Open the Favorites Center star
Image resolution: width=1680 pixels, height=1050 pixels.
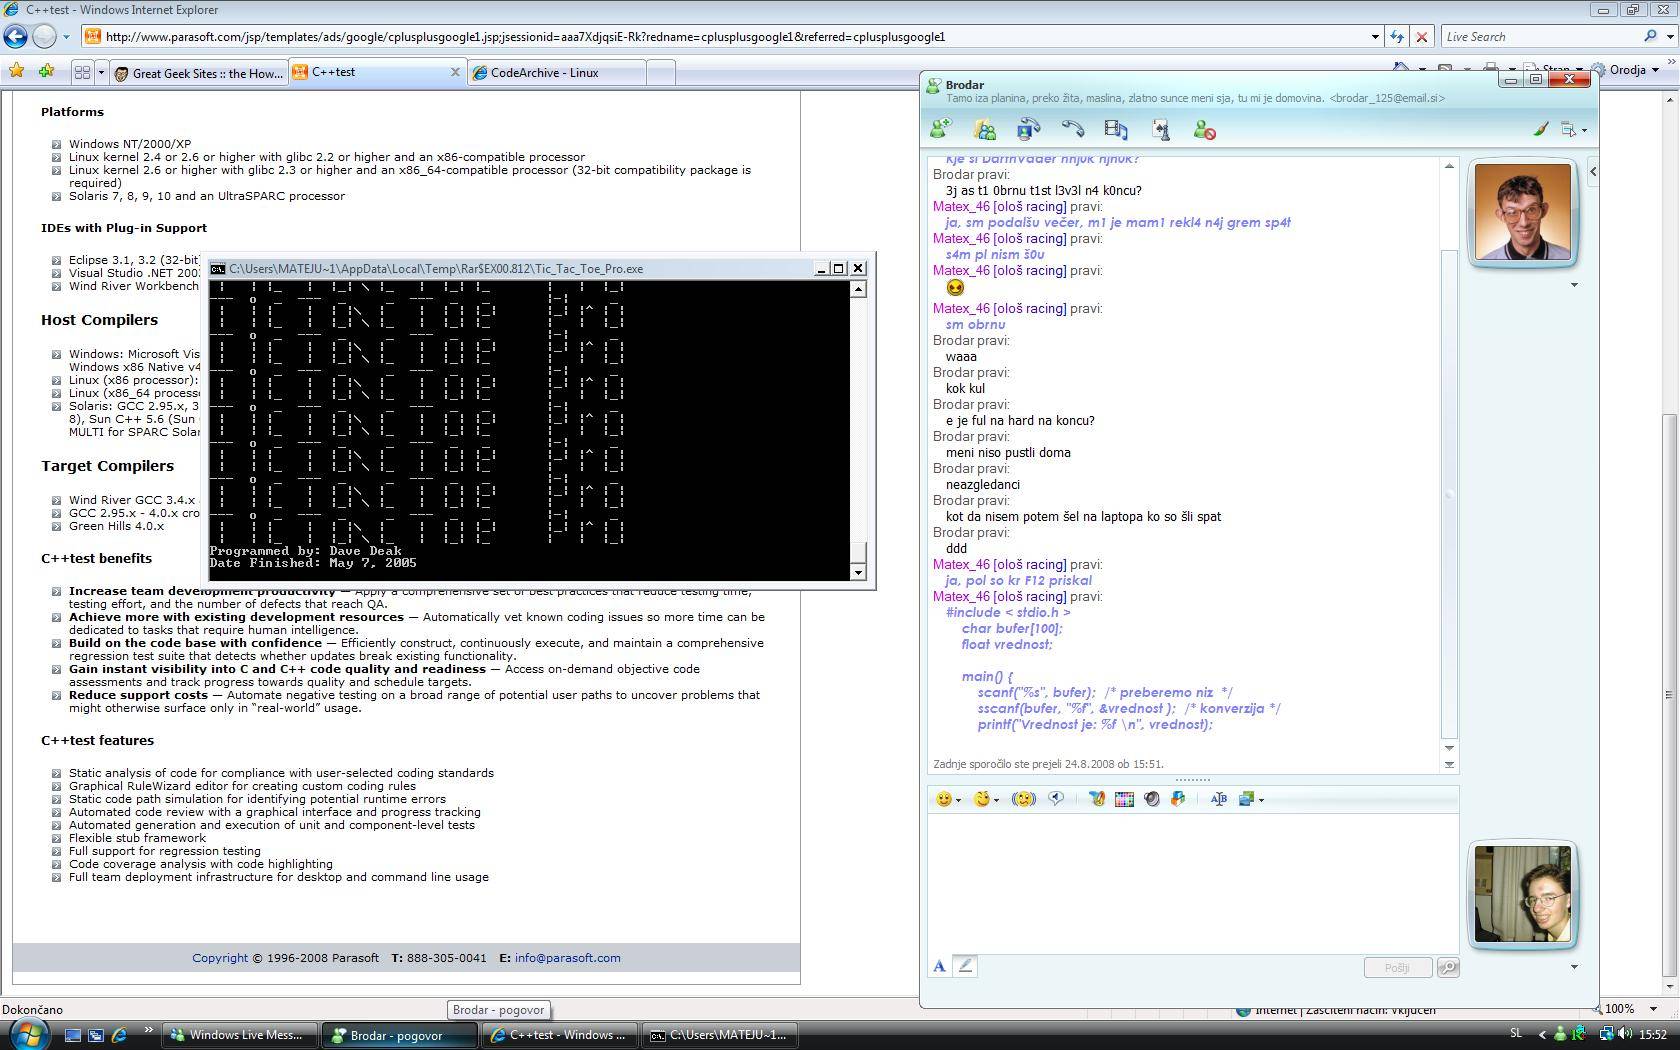[x=16, y=71]
